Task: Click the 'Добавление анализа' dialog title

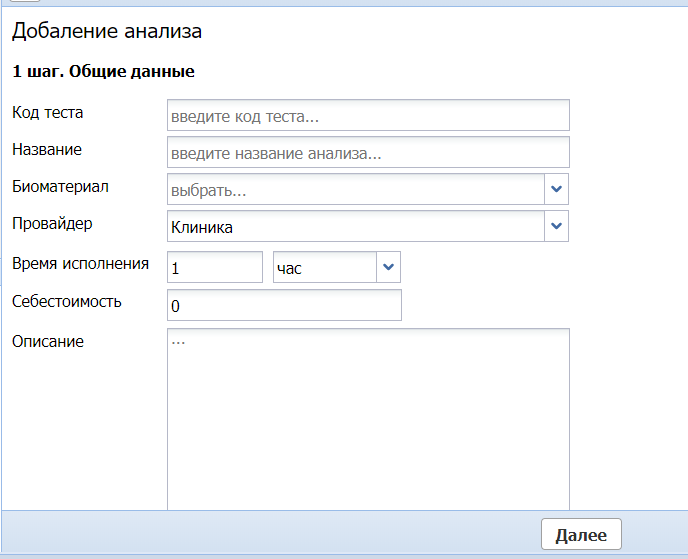Action: point(107,32)
